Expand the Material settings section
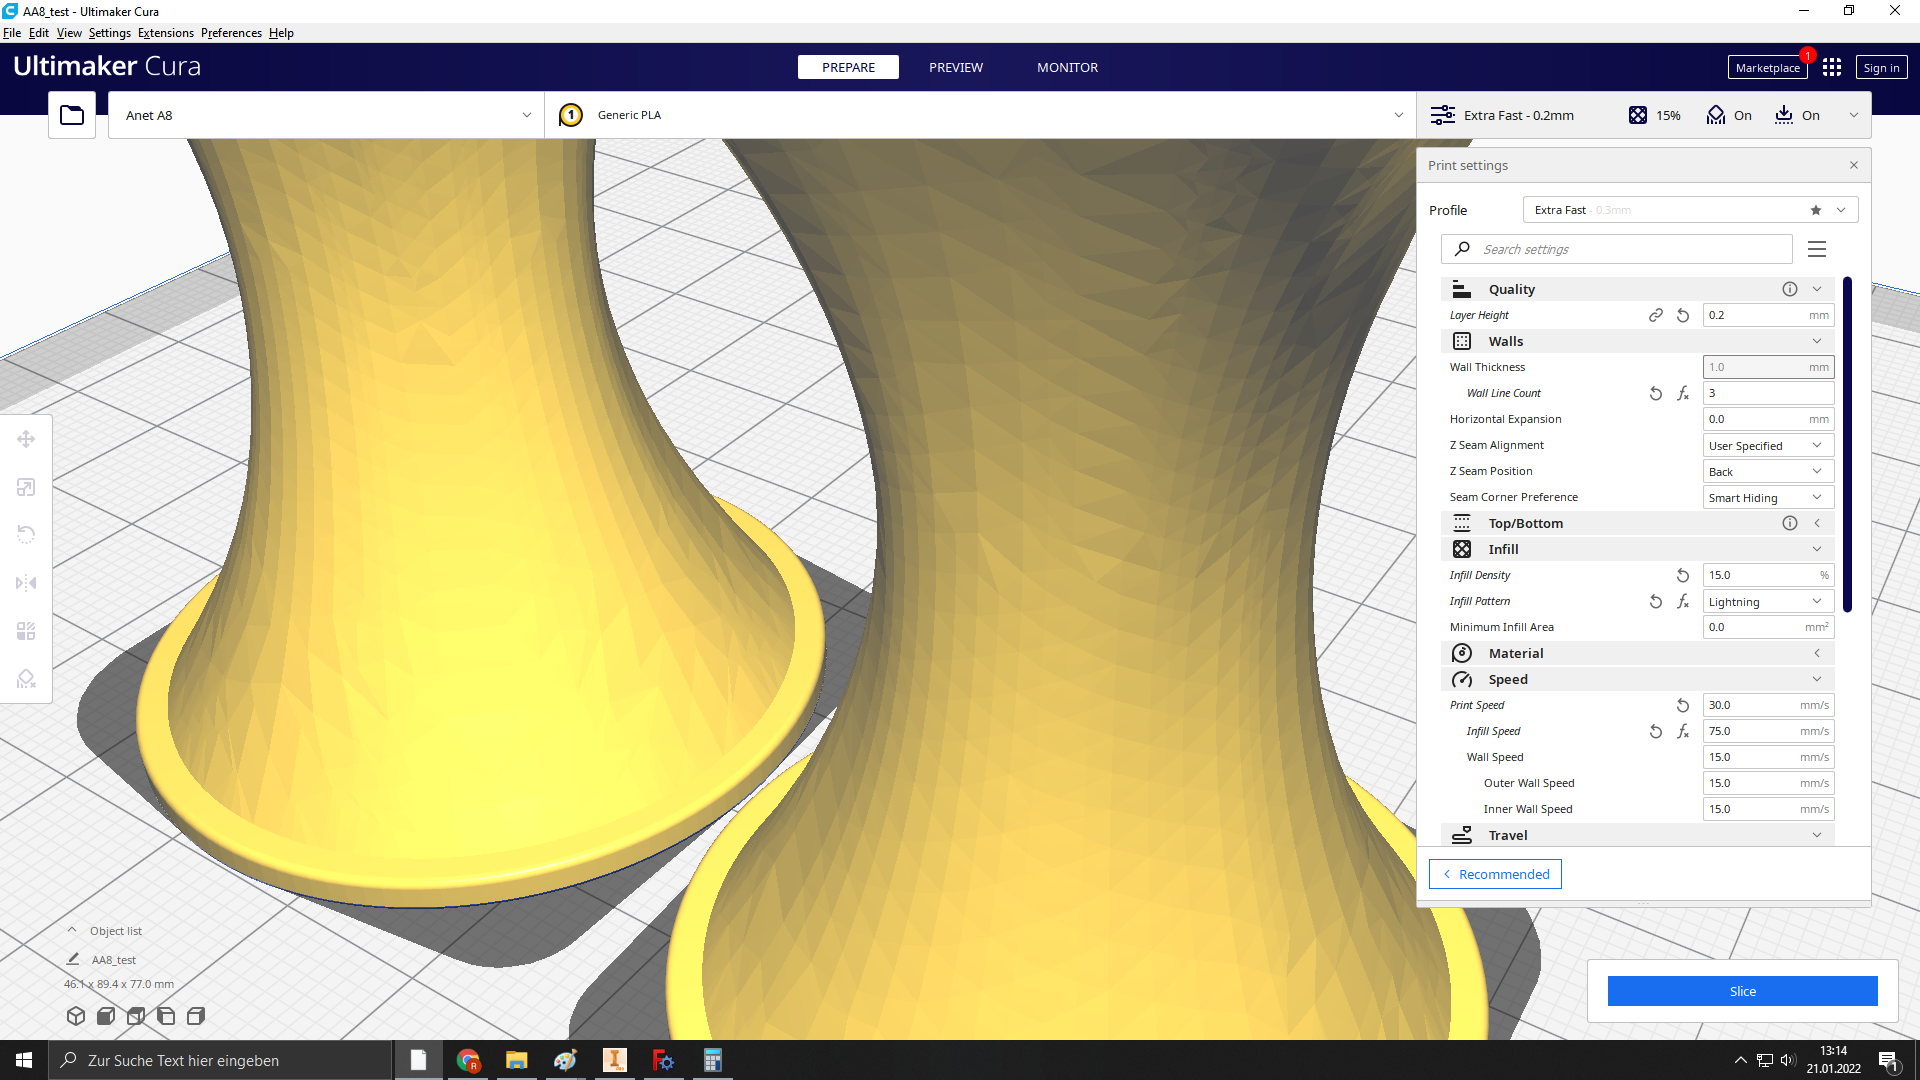Viewport: 1920px width, 1080px height. click(1817, 653)
